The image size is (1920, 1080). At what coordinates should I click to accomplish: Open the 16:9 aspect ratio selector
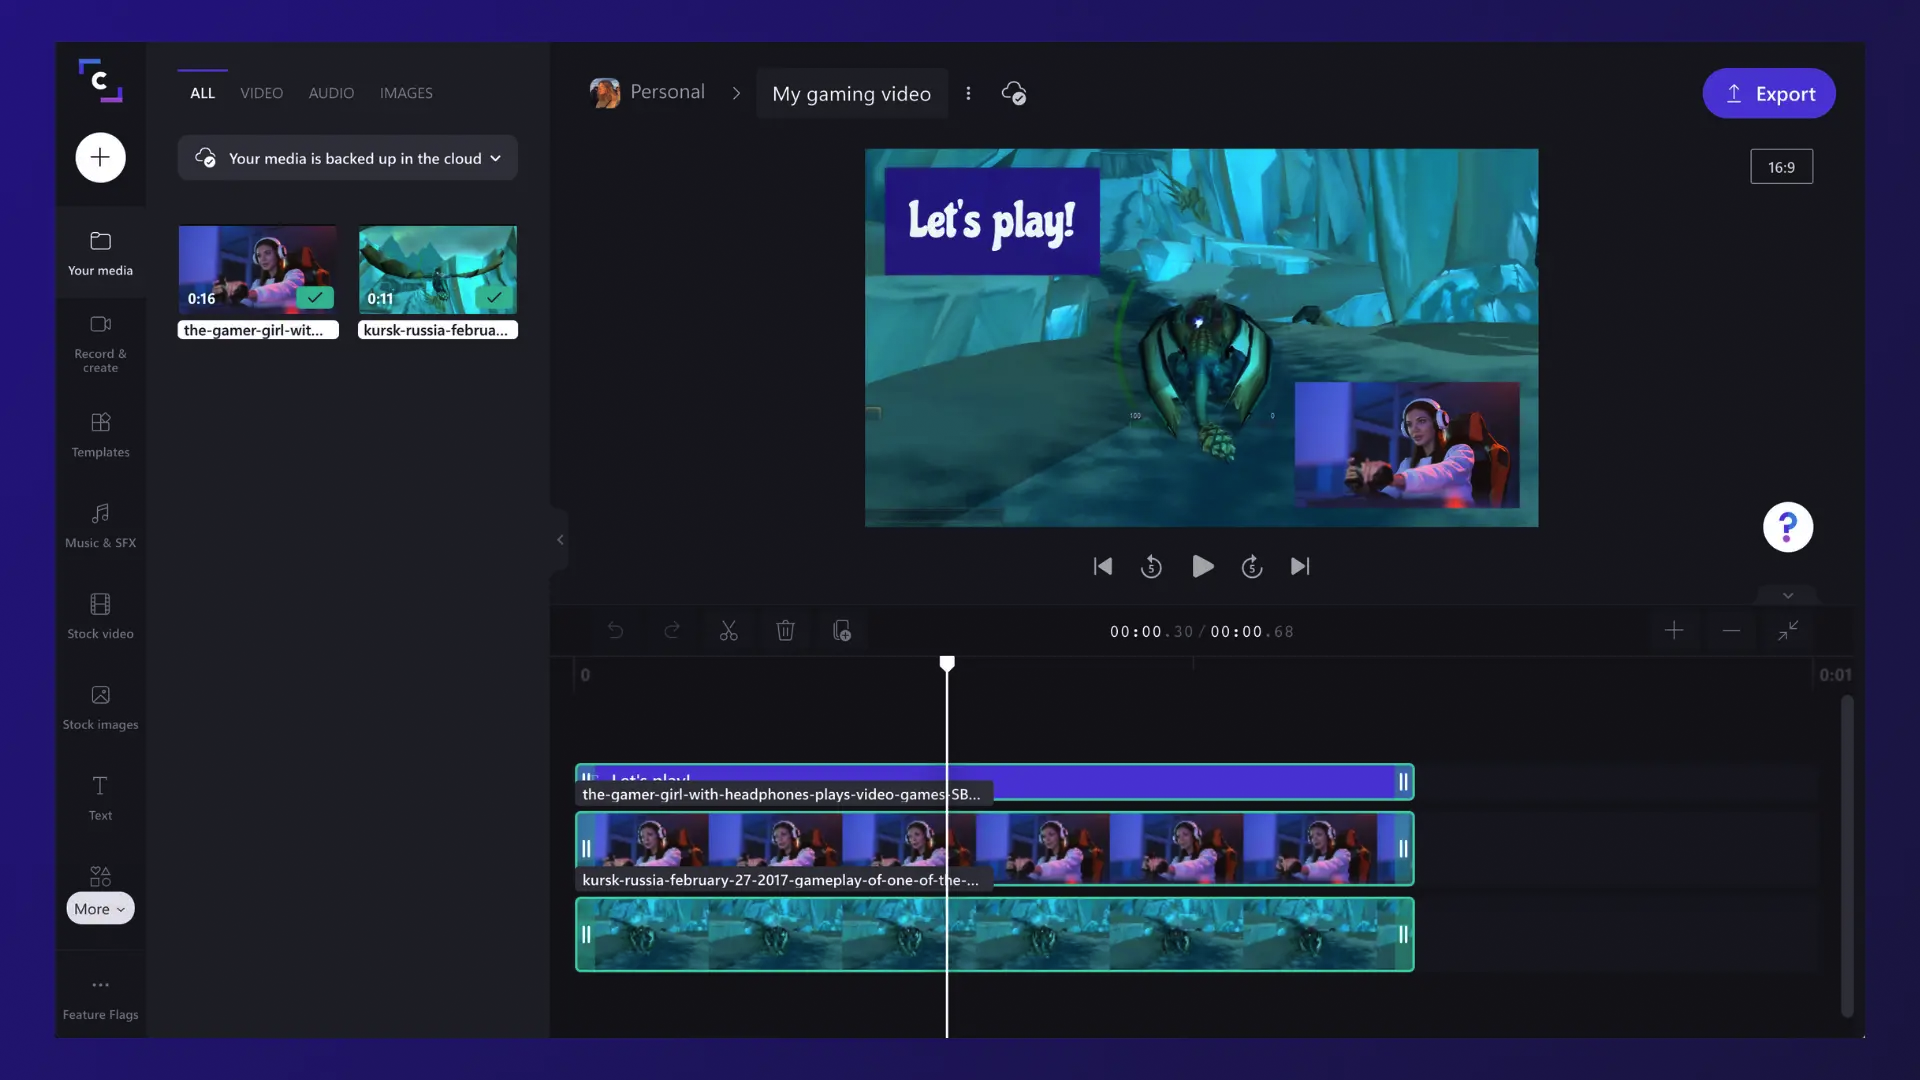(x=1782, y=166)
